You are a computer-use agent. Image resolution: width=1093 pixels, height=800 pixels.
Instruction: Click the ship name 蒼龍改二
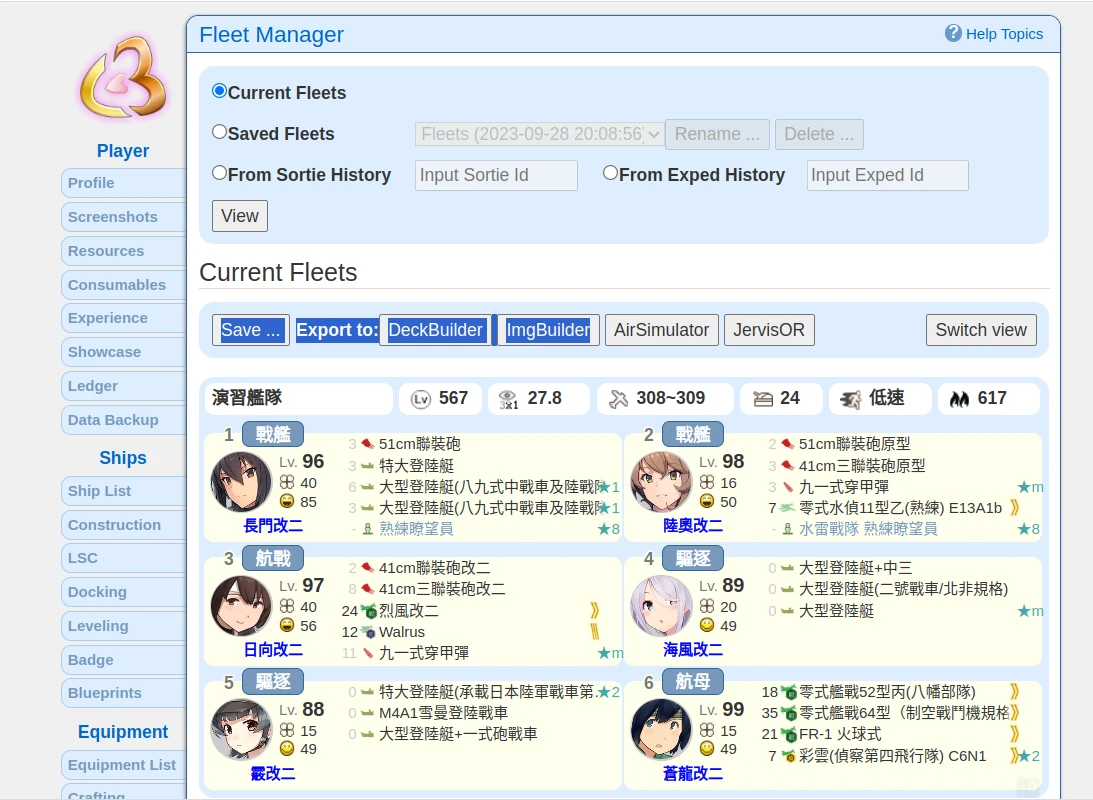coord(693,774)
